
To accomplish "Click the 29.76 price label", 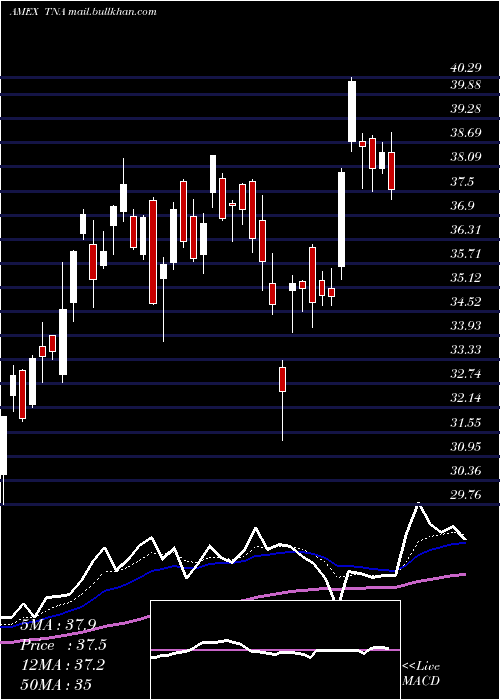I will 466,494.
